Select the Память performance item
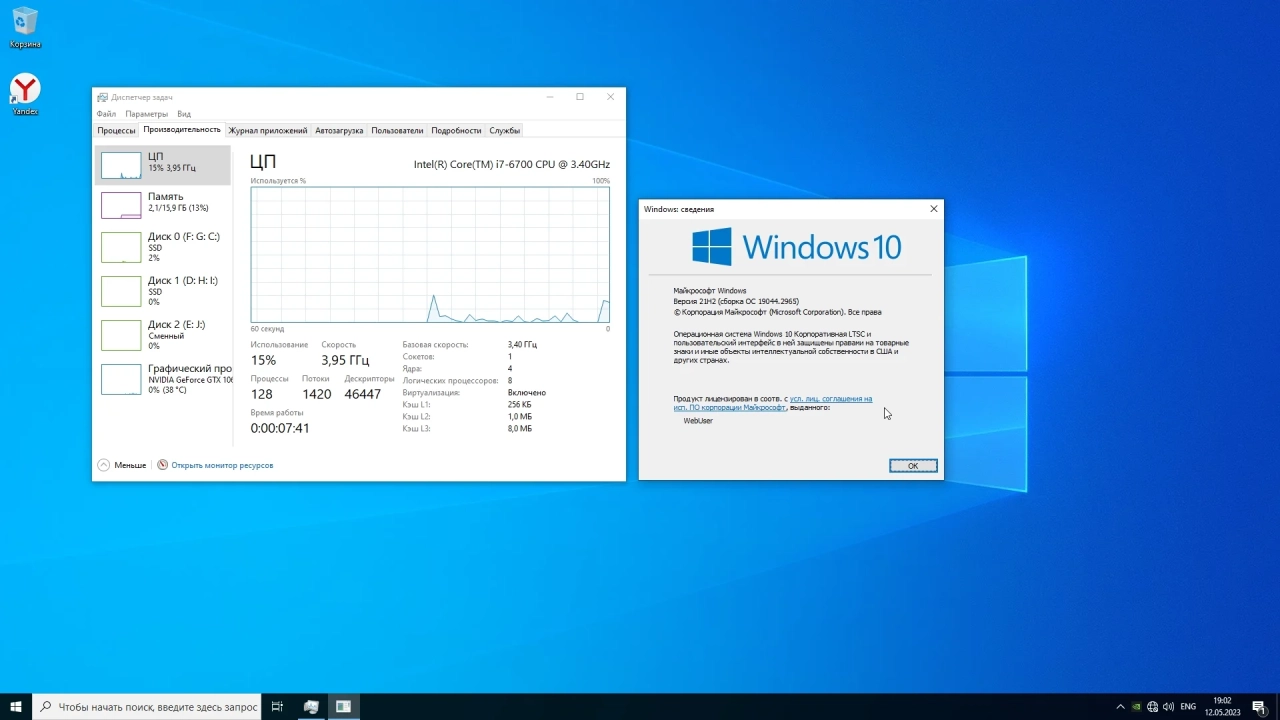Screen dimensions: 1280x720 [x=163, y=204]
